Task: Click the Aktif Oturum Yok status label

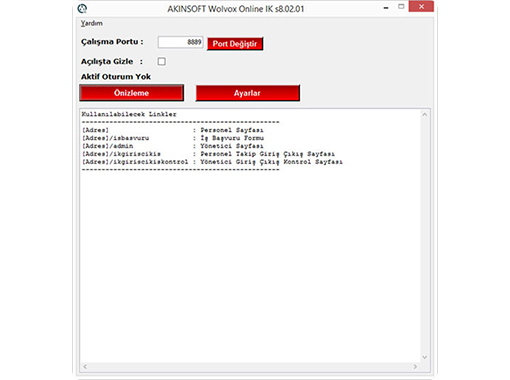Action: (x=116, y=77)
